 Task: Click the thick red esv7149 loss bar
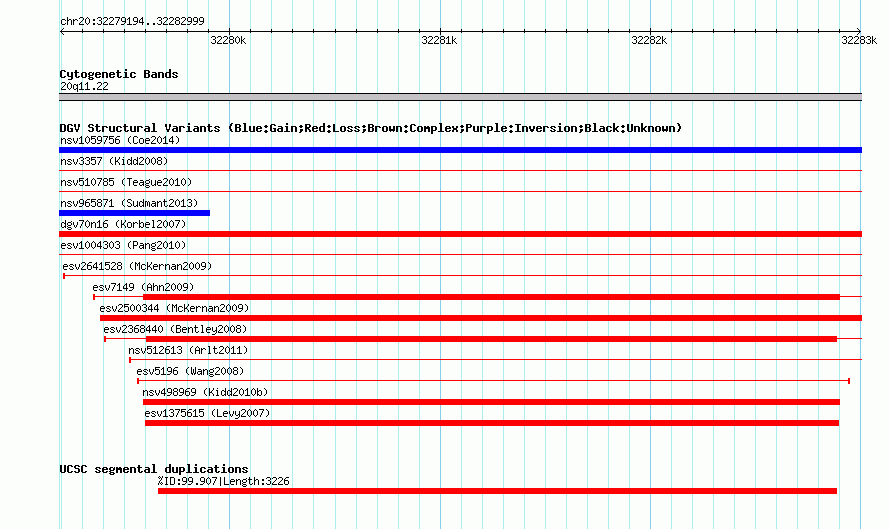pos(492,297)
